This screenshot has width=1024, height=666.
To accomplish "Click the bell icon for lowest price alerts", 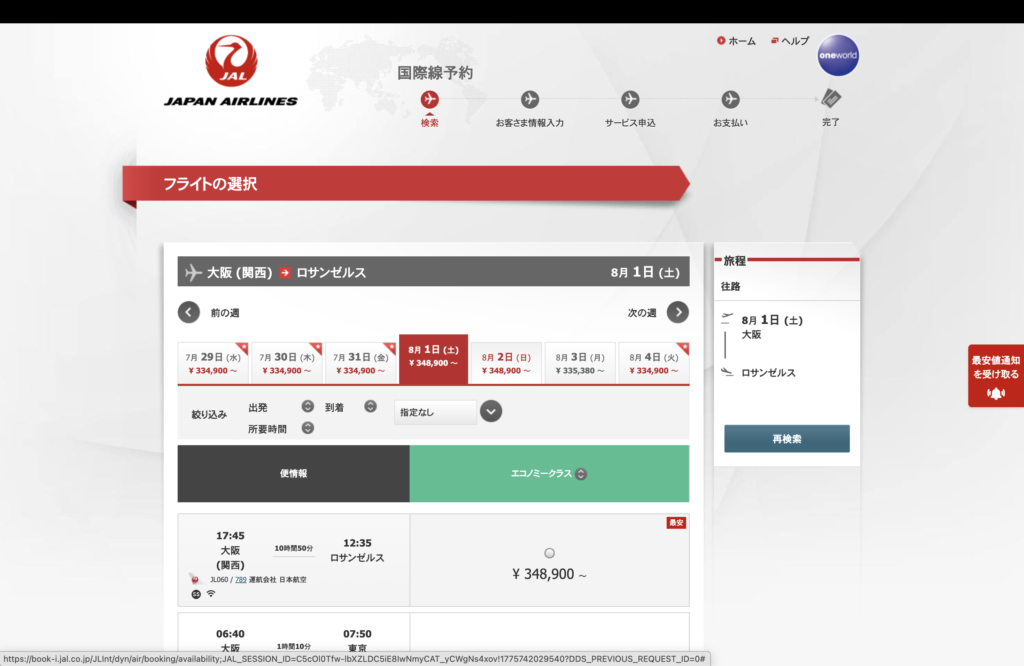I will pos(995,393).
